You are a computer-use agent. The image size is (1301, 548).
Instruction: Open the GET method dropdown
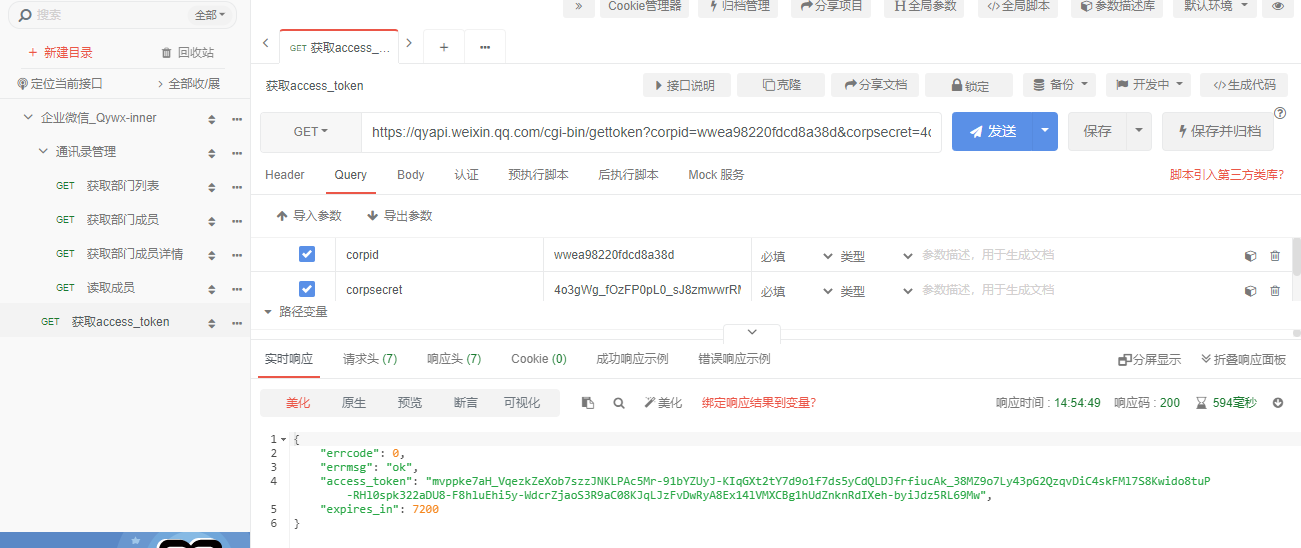311,132
